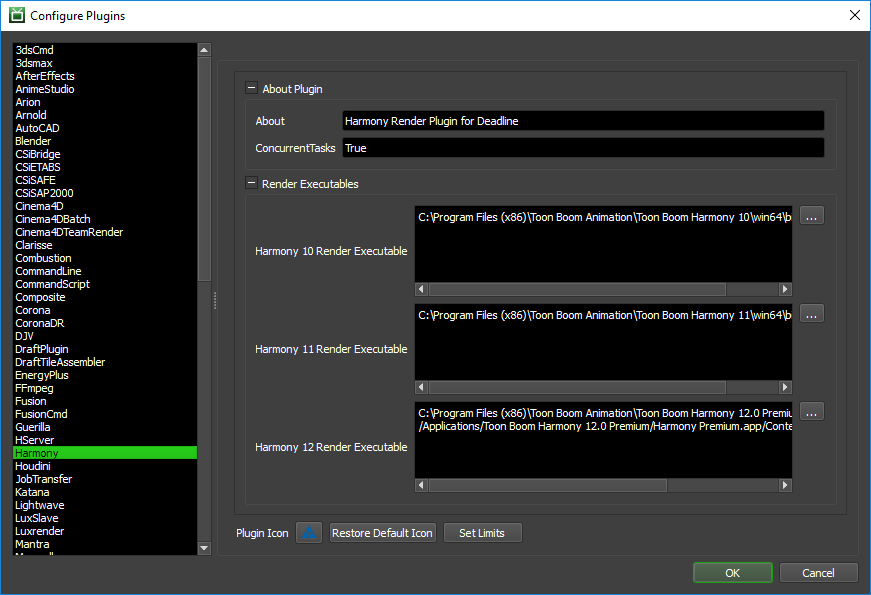
Task: Select Blender plugin
Action: [x=104, y=141]
